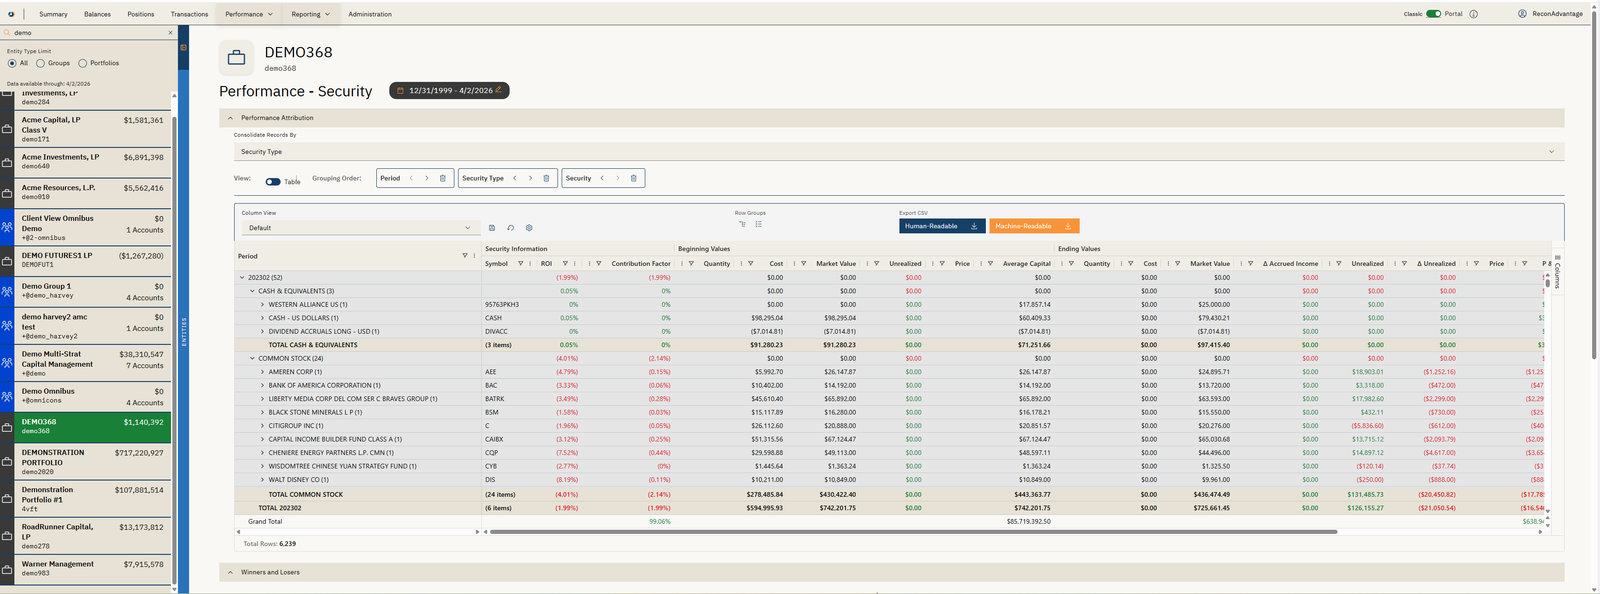1600x594 pixels.
Task: Expand the AMEREN CORP row
Action: pos(262,372)
